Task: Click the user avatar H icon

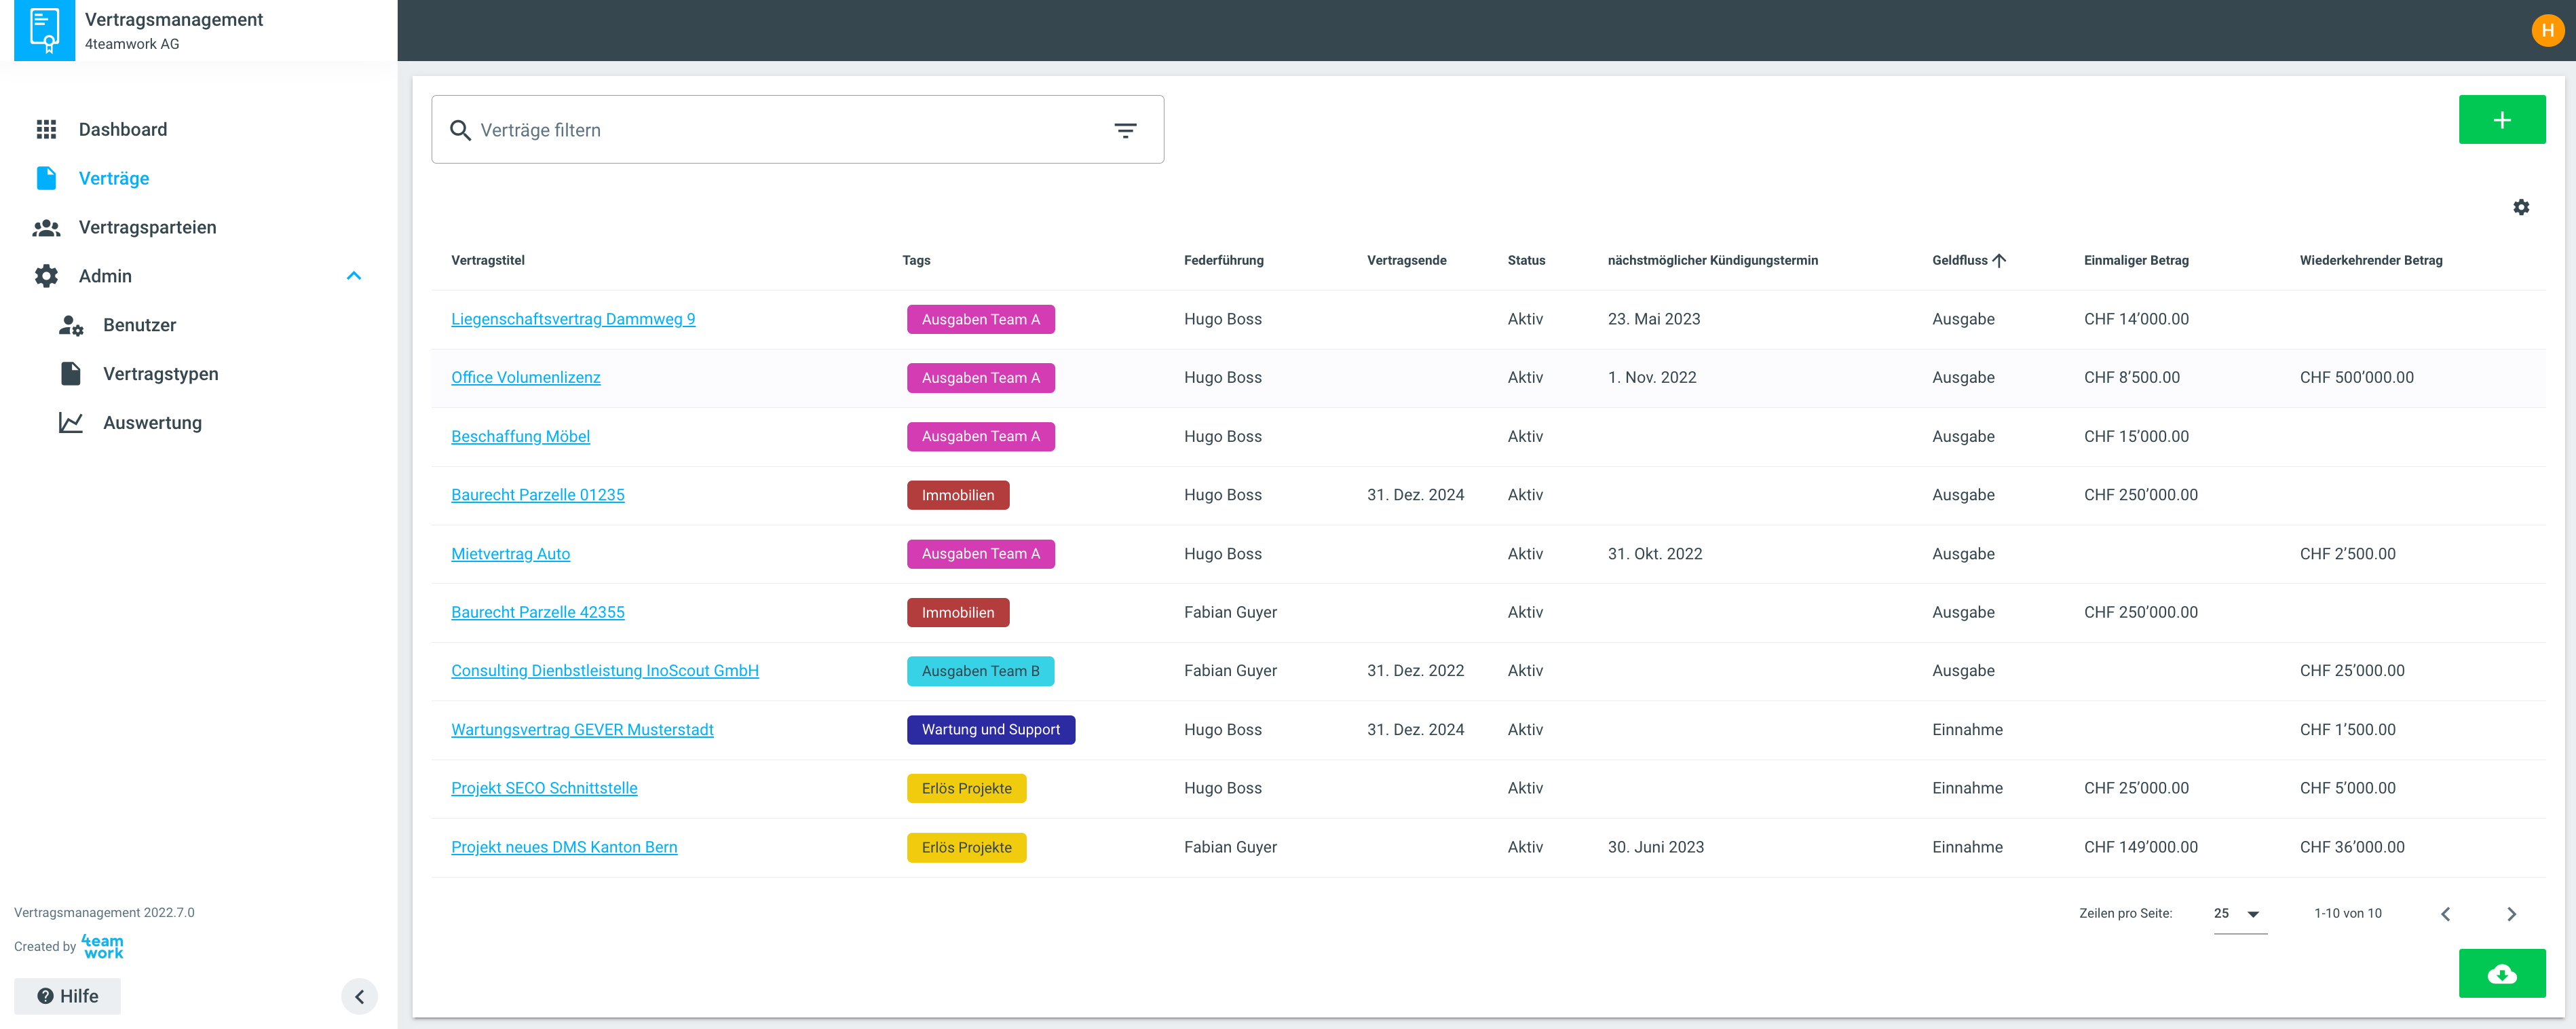Action: (x=2547, y=30)
